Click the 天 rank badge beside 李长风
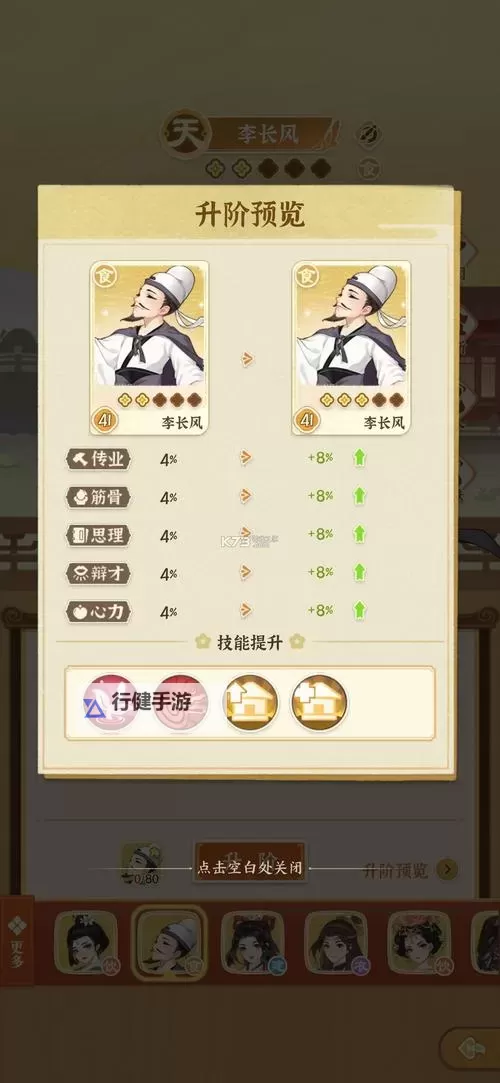Image resolution: width=500 pixels, height=1083 pixels. [x=185, y=134]
